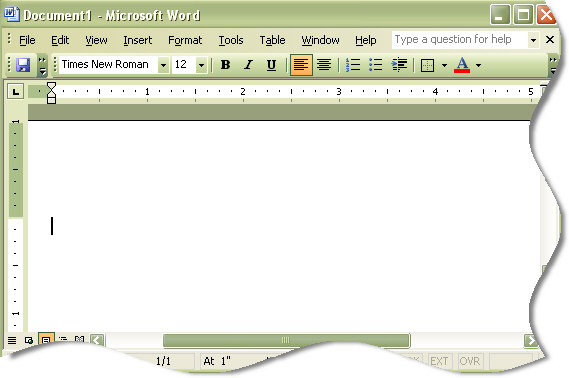This screenshot has width=569, height=378.
Task: Click inside the font size box
Action: pos(184,65)
